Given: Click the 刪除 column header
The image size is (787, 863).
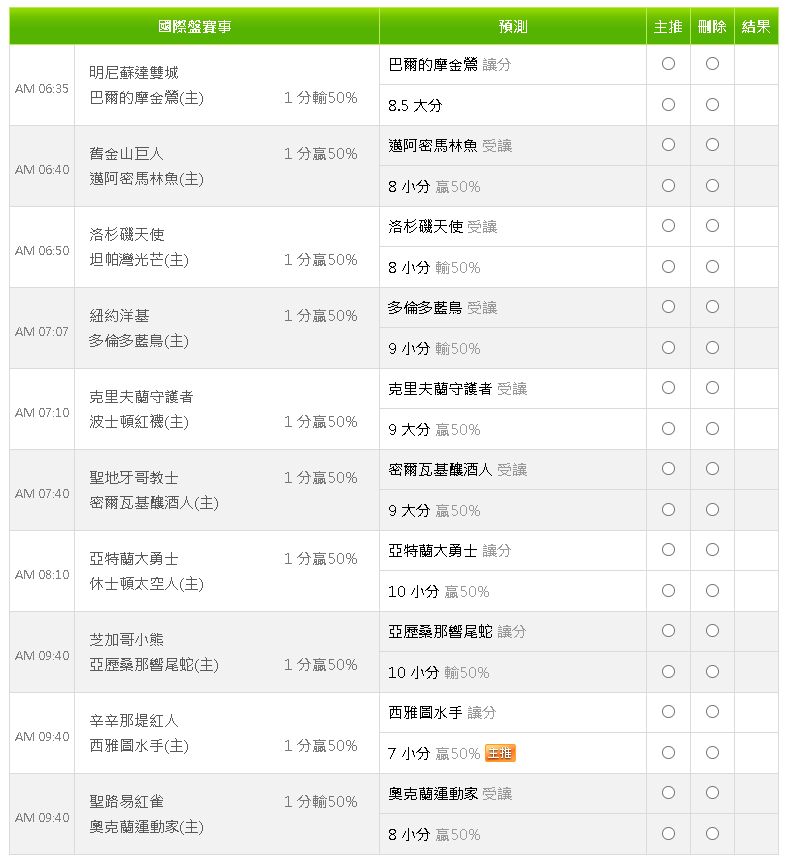Looking at the screenshot, I should click(712, 27).
